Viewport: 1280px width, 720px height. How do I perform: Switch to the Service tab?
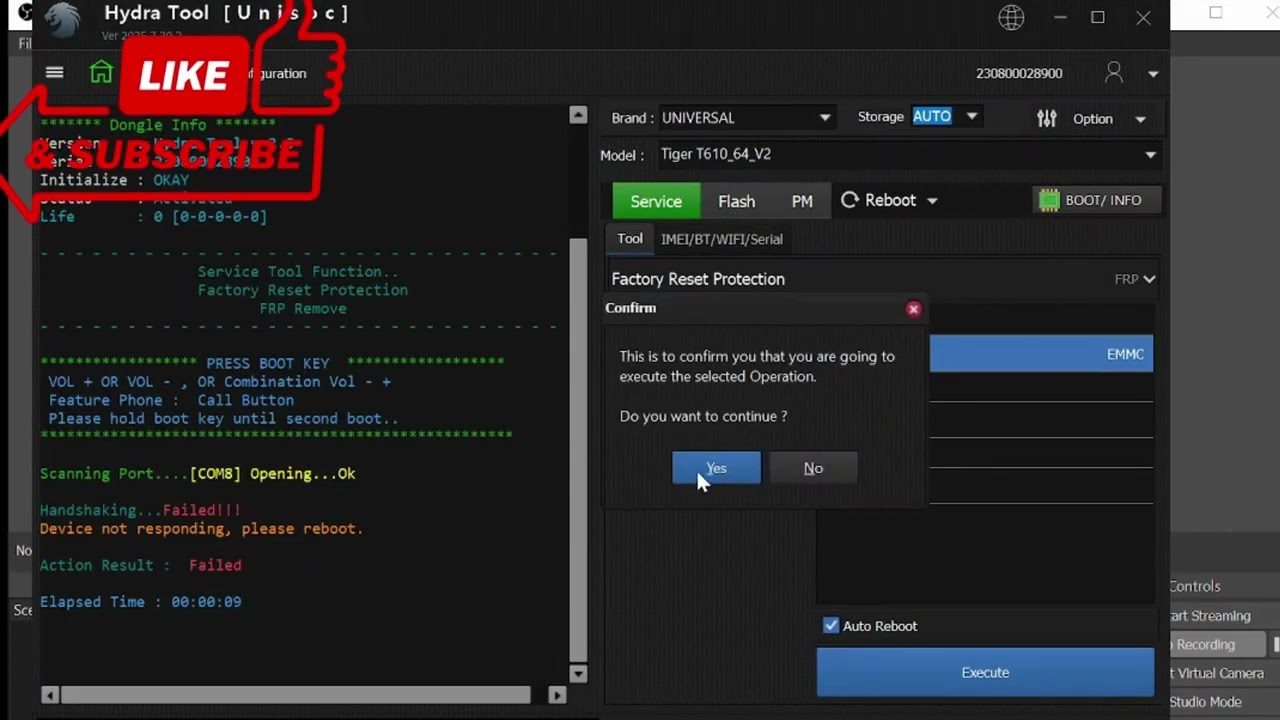click(x=656, y=201)
